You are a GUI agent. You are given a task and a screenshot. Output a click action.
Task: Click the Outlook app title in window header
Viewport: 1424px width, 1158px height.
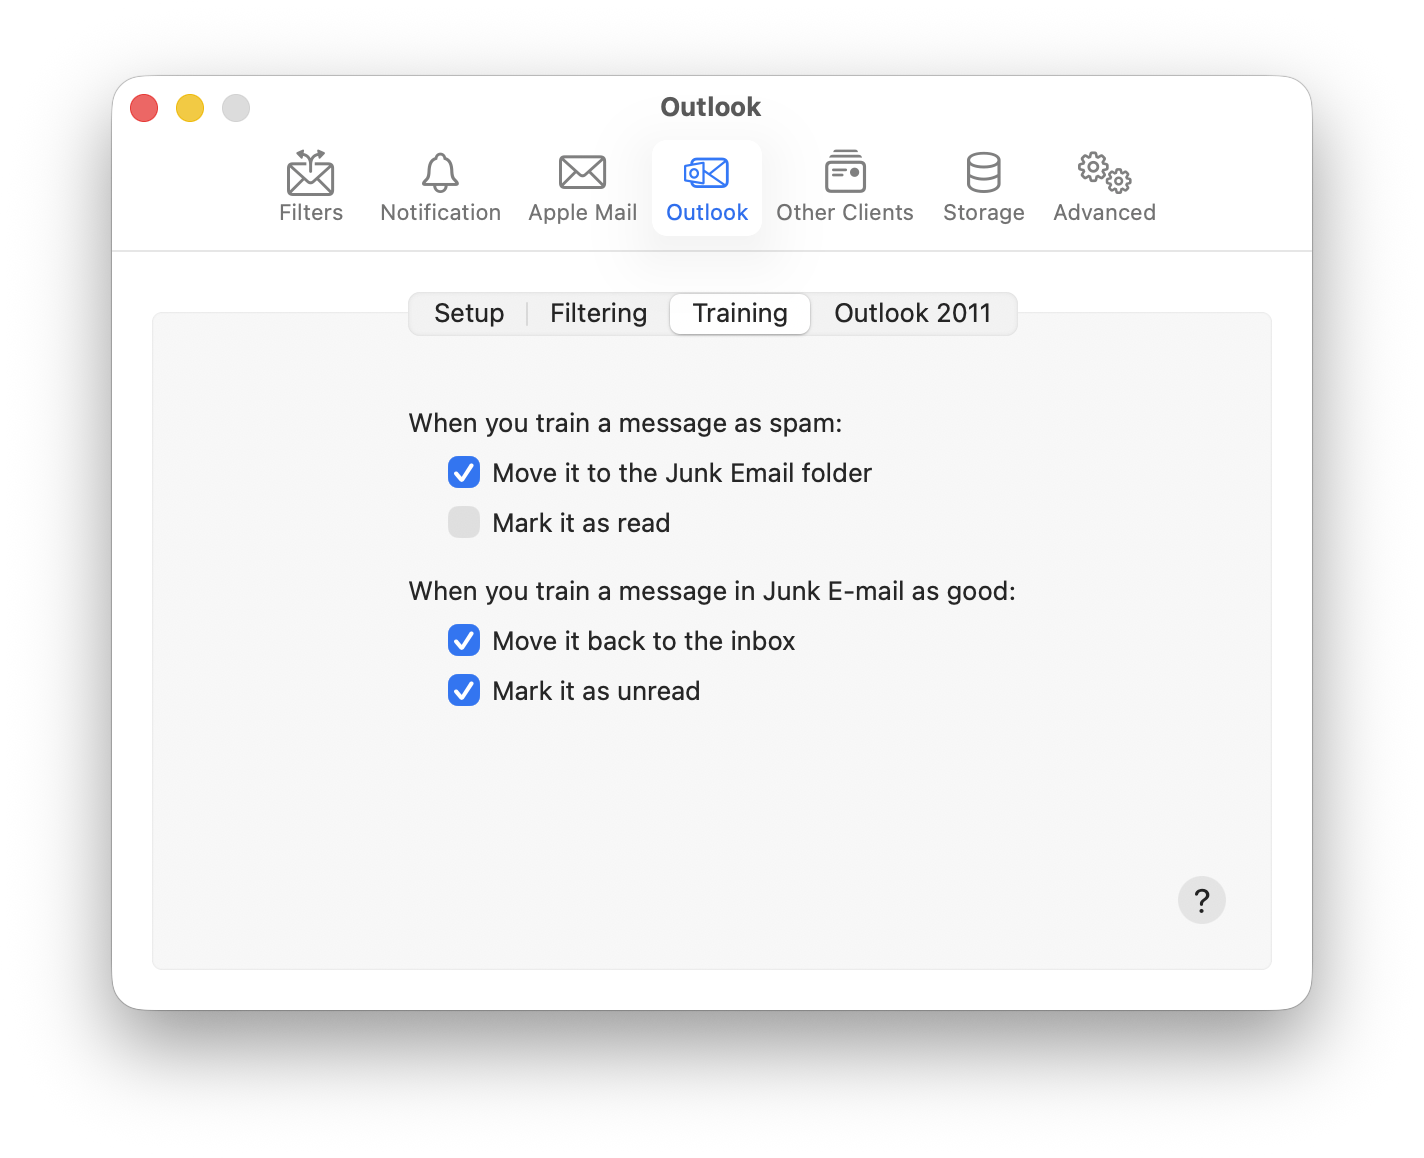[711, 107]
